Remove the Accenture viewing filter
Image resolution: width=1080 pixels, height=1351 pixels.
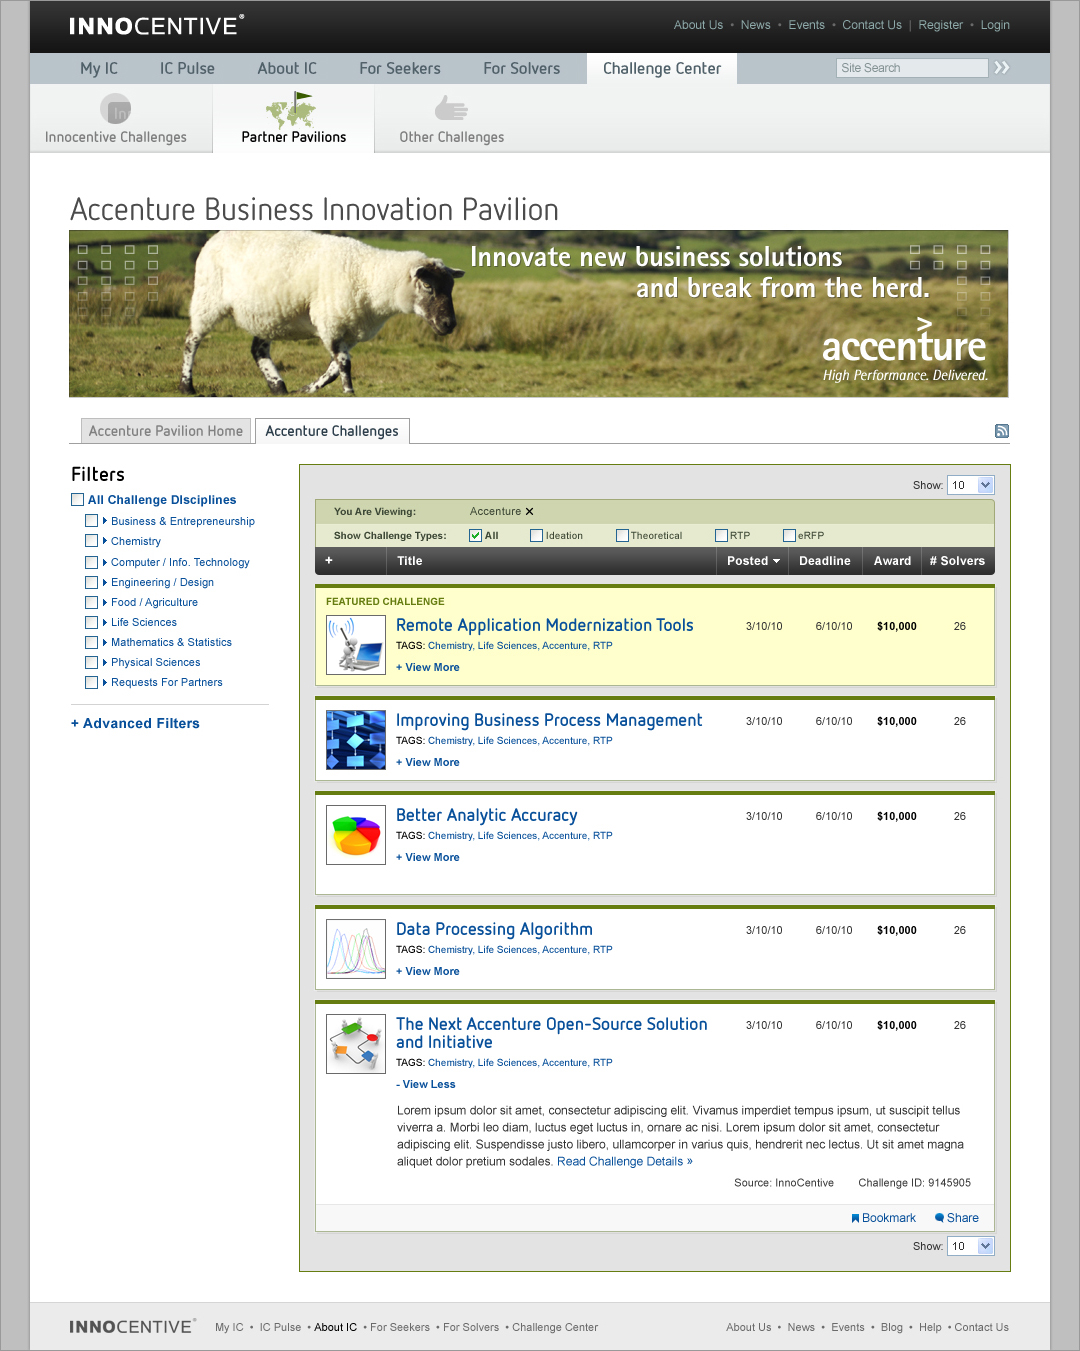pyautogui.click(x=530, y=512)
